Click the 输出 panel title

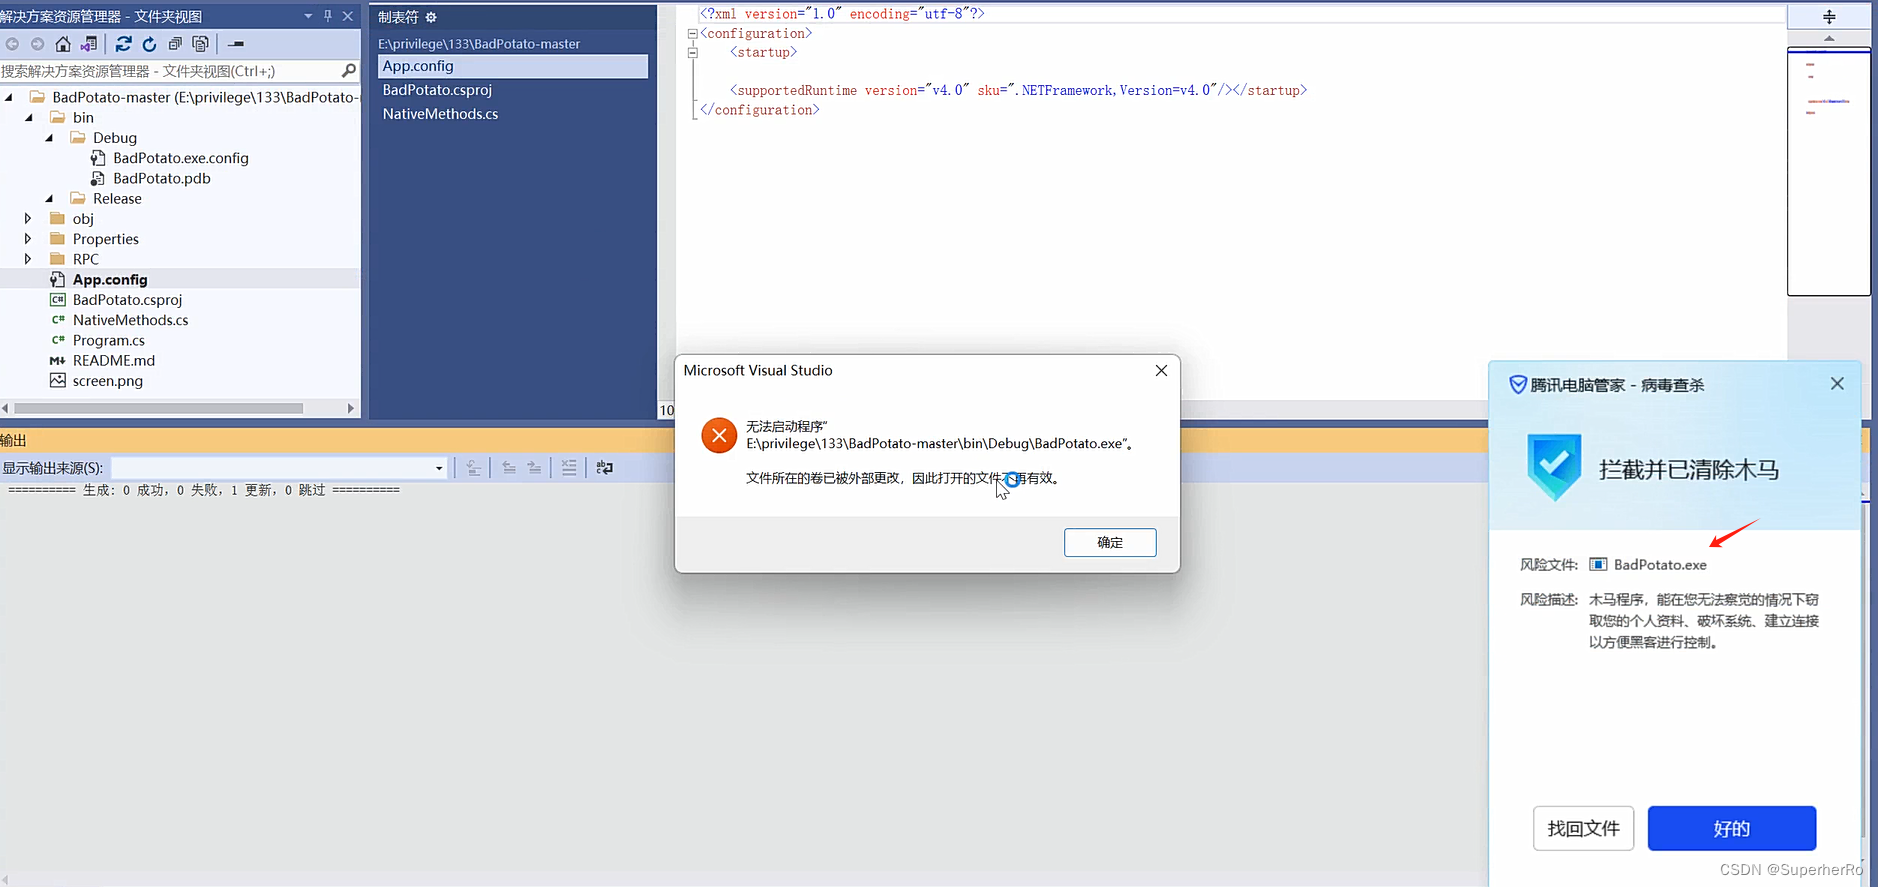click(x=14, y=440)
